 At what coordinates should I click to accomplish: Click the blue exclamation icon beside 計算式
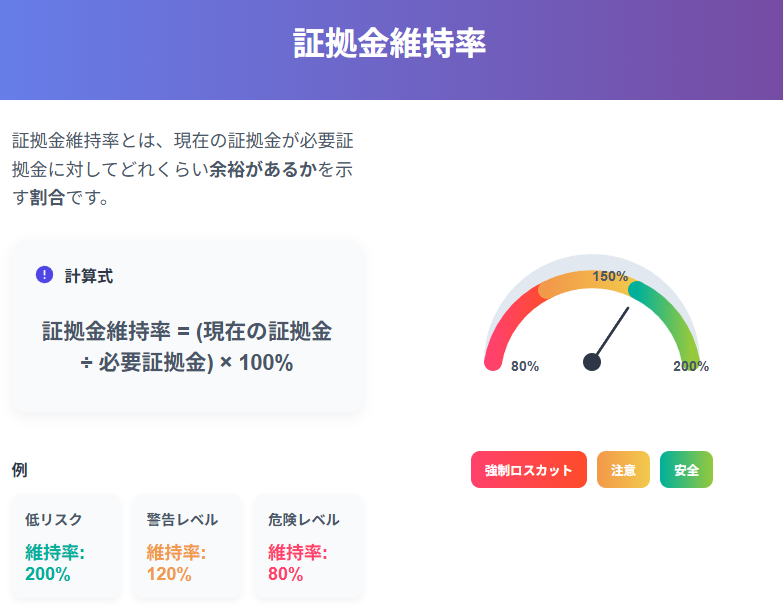point(44,275)
